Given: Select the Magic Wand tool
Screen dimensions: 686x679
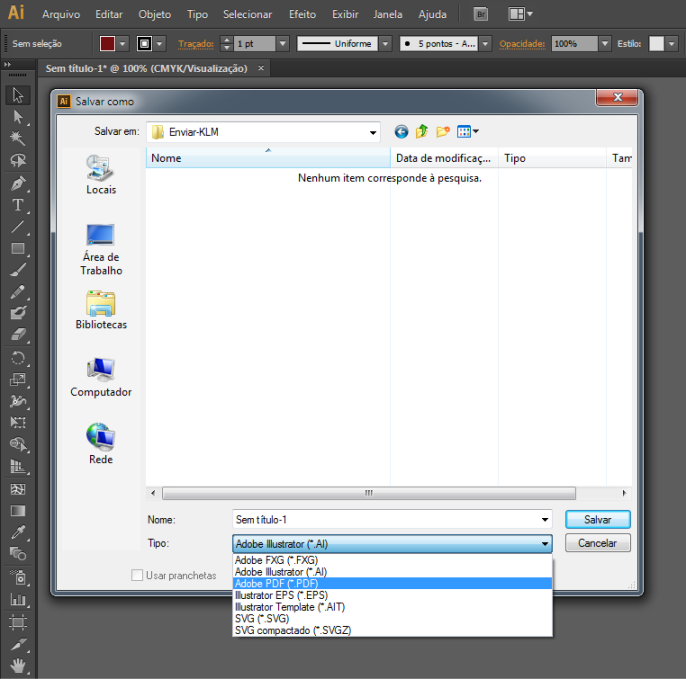Looking at the screenshot, I should pyautogui.click(x=18, y=139).
